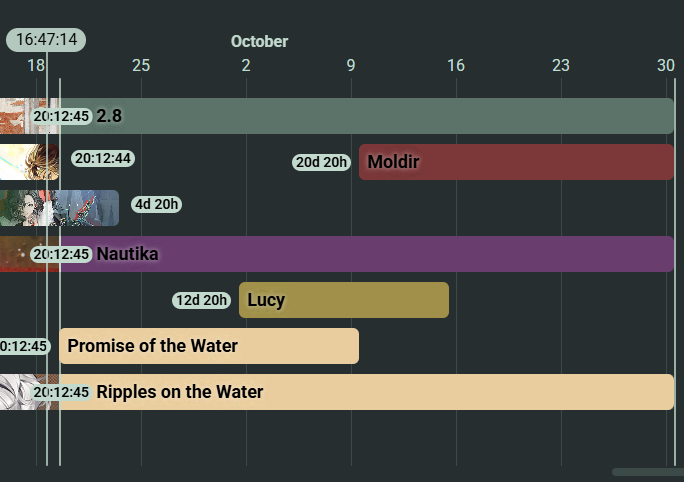Click the date 9 on timeline header
Screen dimensions: 684x482
point(351,66)
